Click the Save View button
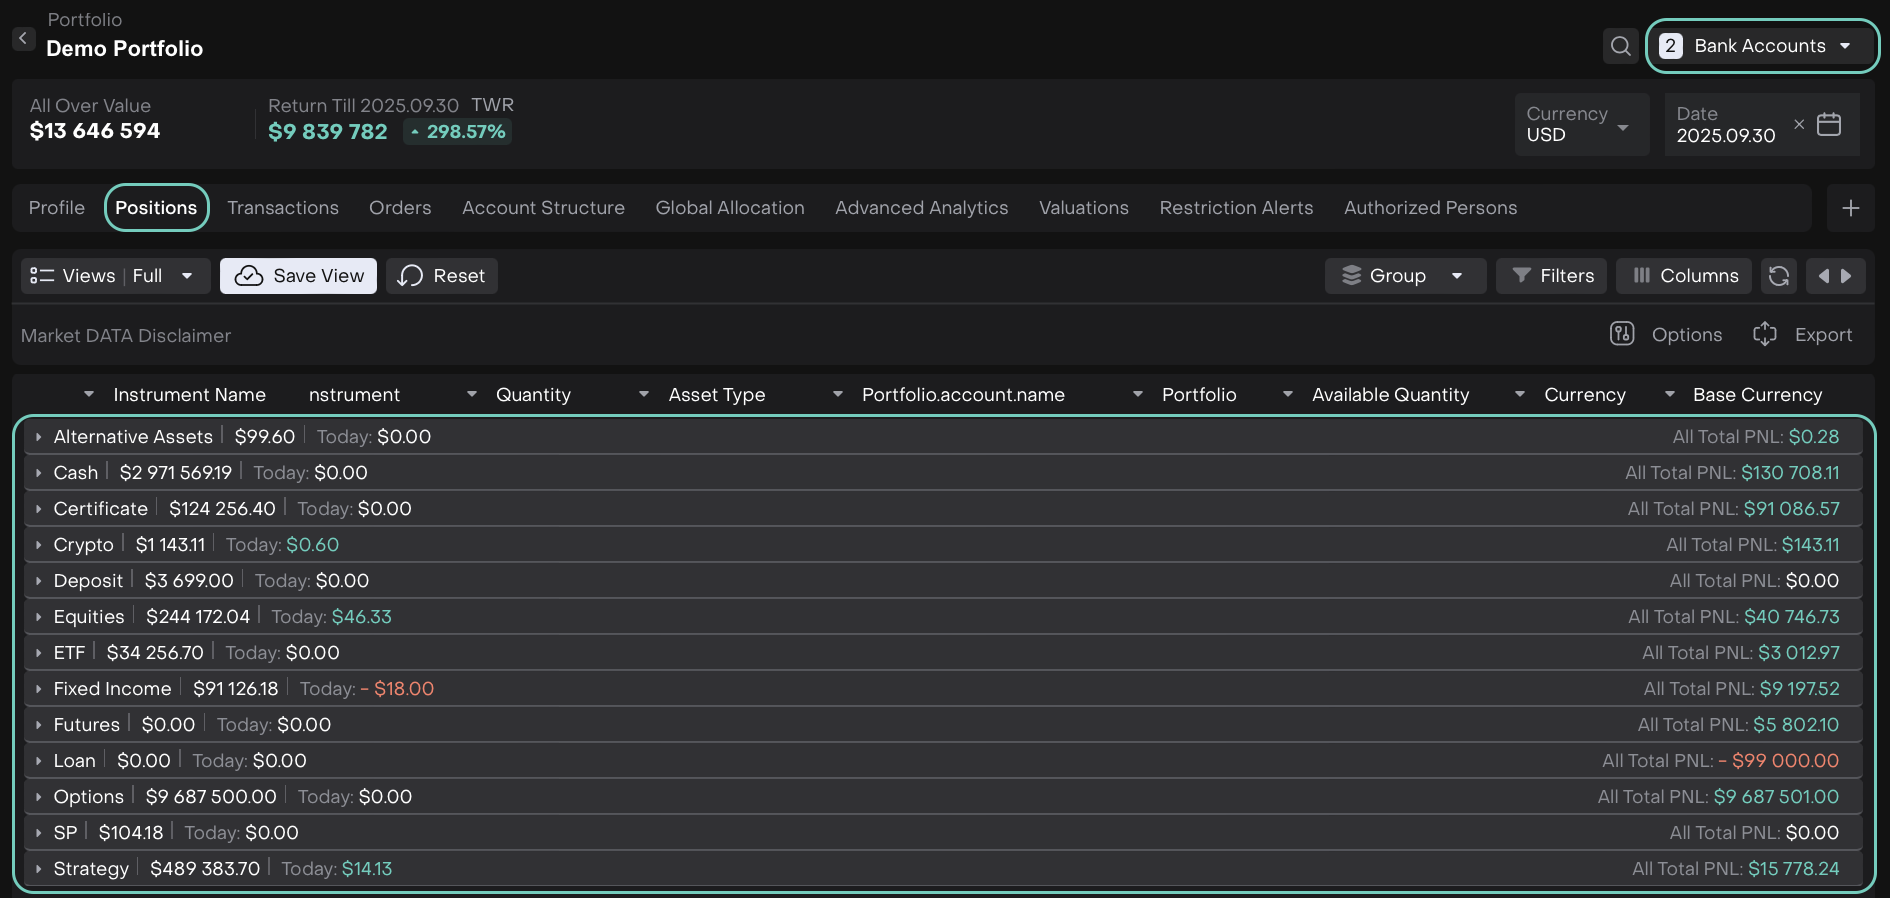1890x898 pixels. click(x=298, y=276)
